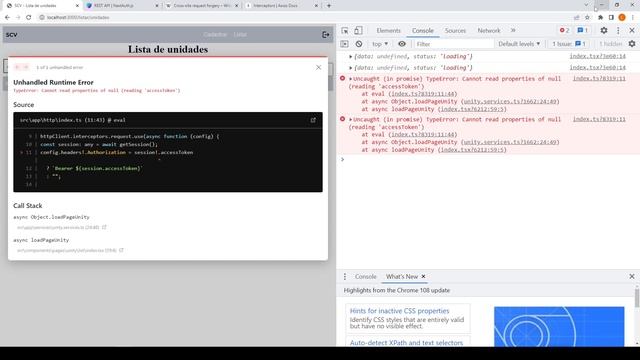Open drawer more options menu
Image resolution: width=640 pixels, height=360 pixels.
pyautogui.click(x=345, y=277)
